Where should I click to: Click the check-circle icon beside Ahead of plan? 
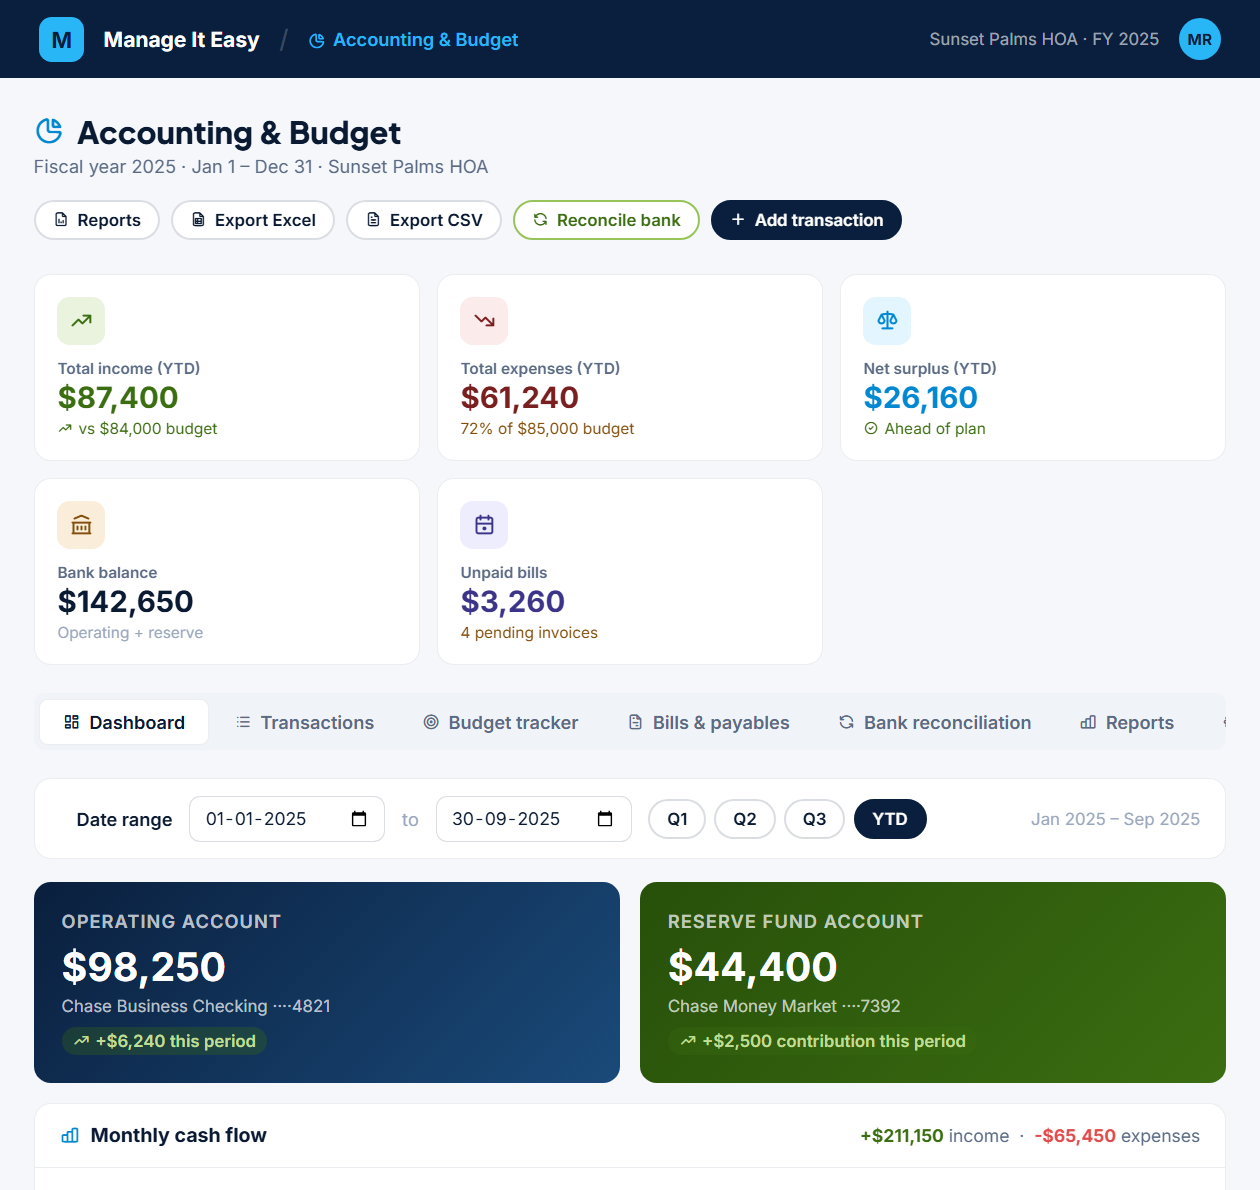(x=871, y=428)
